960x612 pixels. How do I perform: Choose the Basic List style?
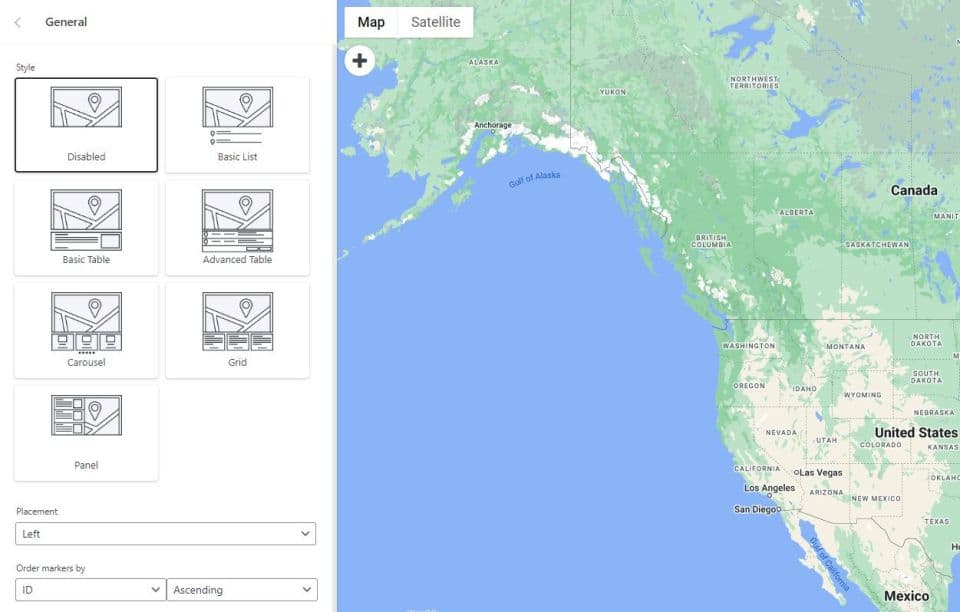click(x=238, y=125)
